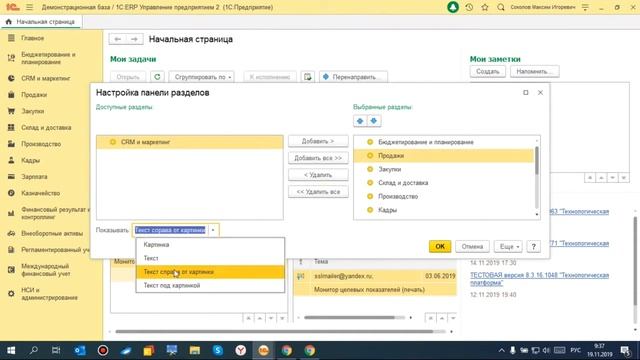Choose Текст под картинкой option

pyautogui.click(x=210, y=285)
